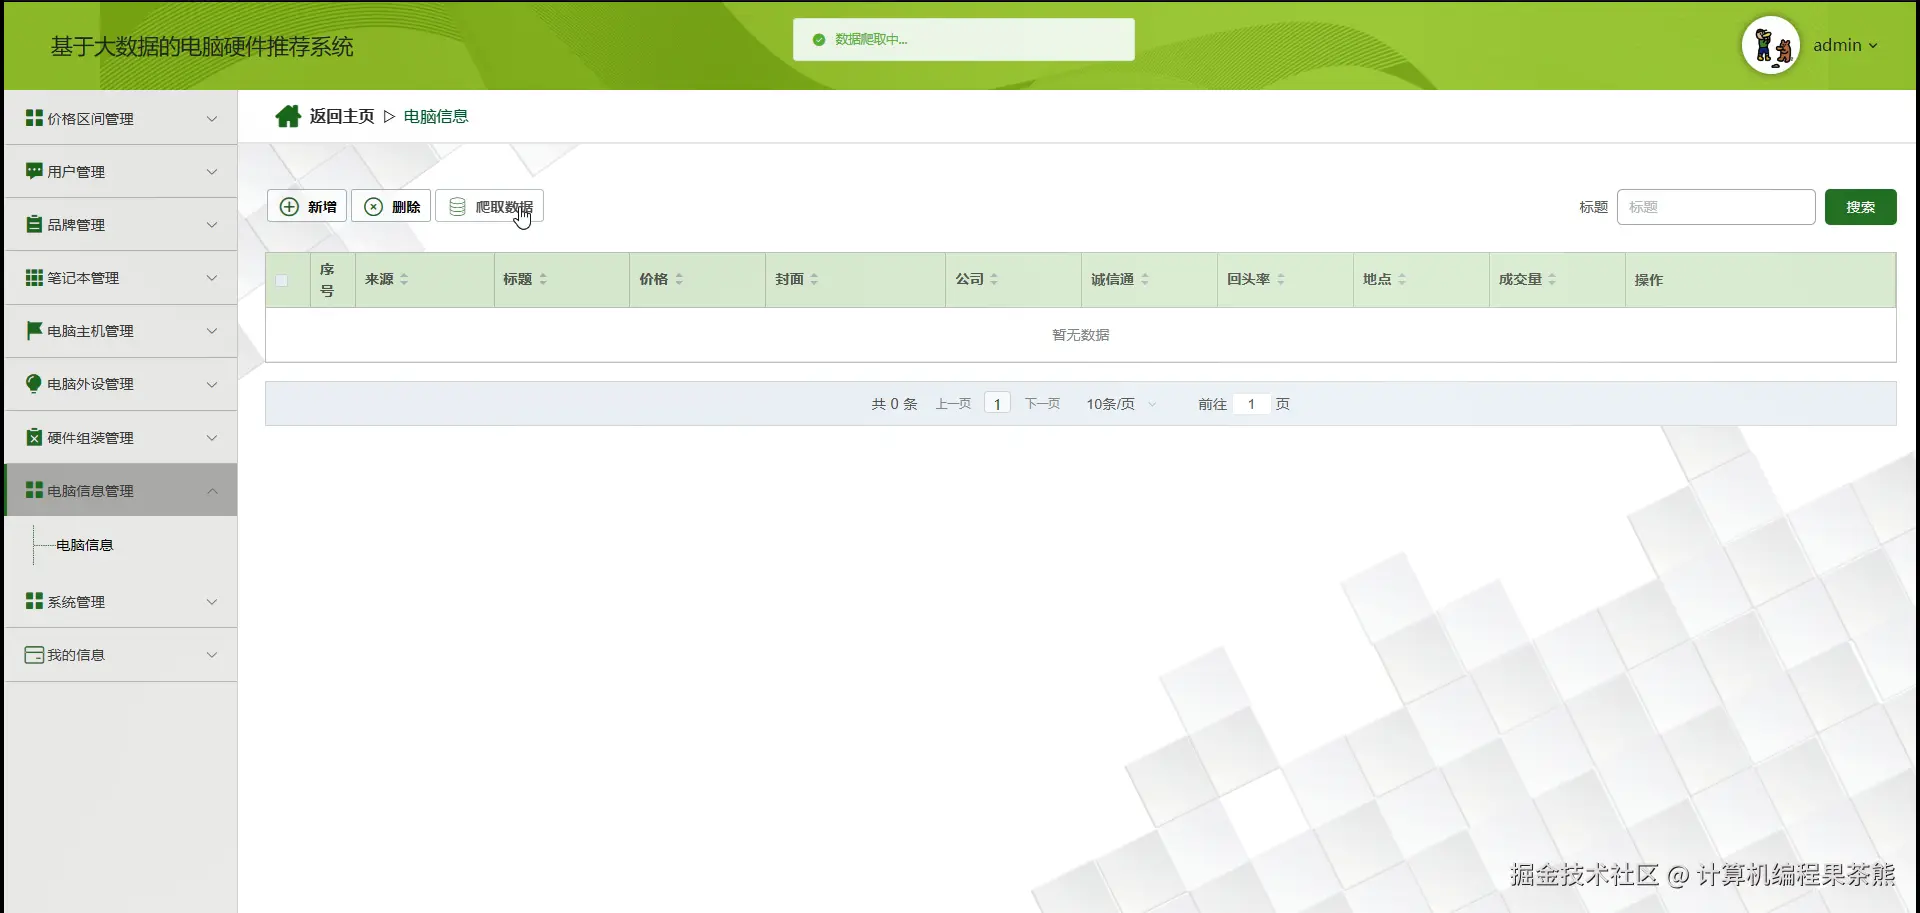Viewport: 1920px width, 913px height.
Task: Expand 系统管理 chevron
Action: (x=212, y=602)
